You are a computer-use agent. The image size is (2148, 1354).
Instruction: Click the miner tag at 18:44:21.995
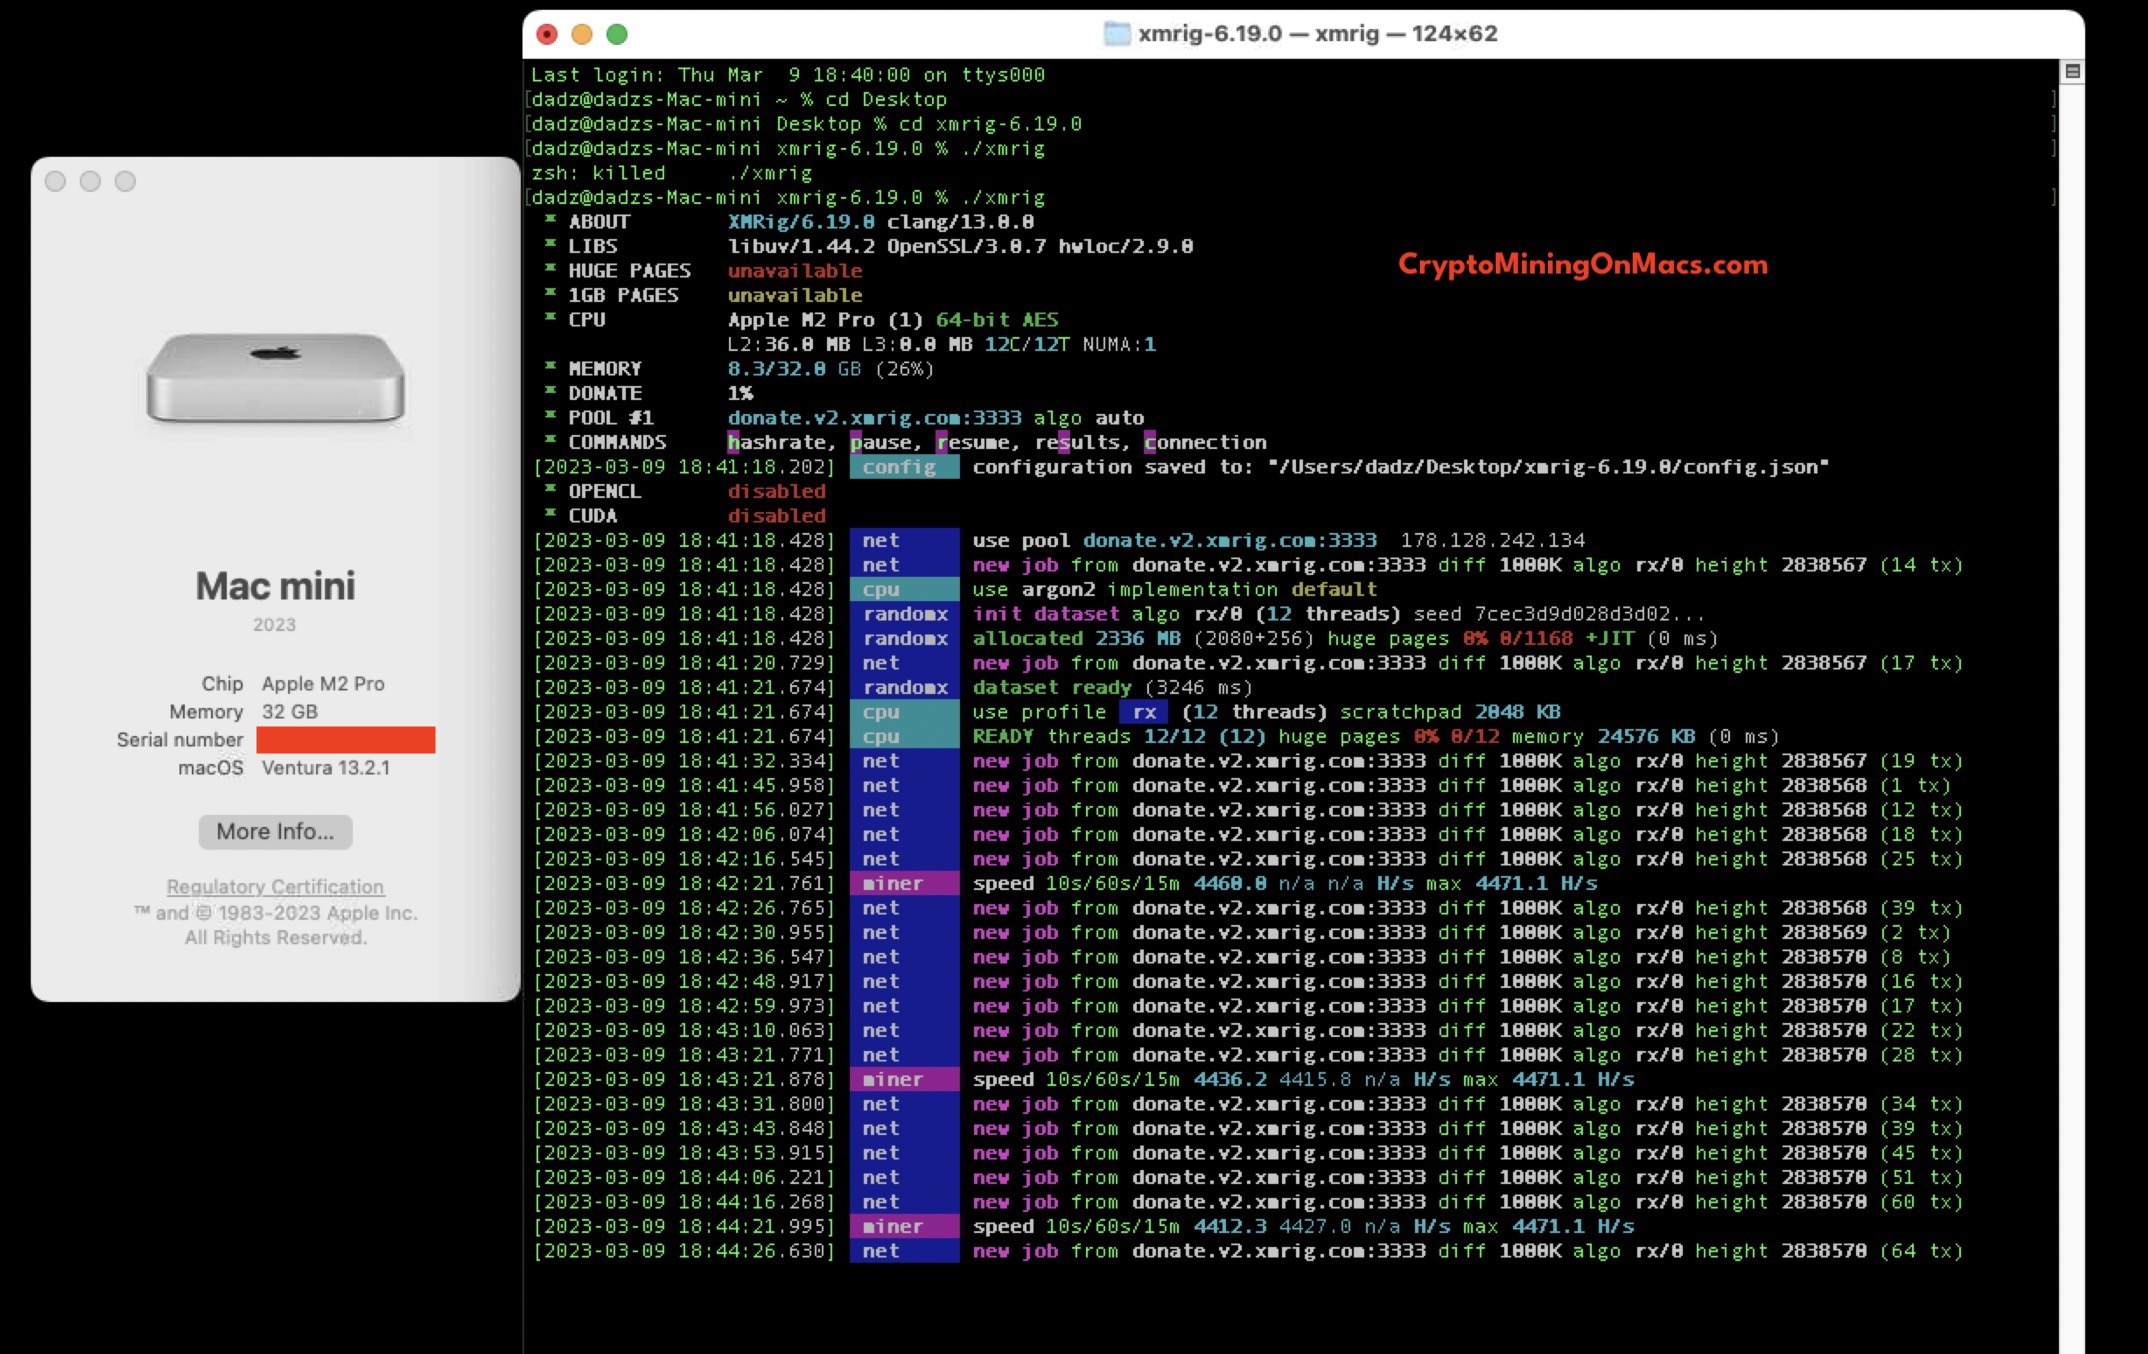904,1227
